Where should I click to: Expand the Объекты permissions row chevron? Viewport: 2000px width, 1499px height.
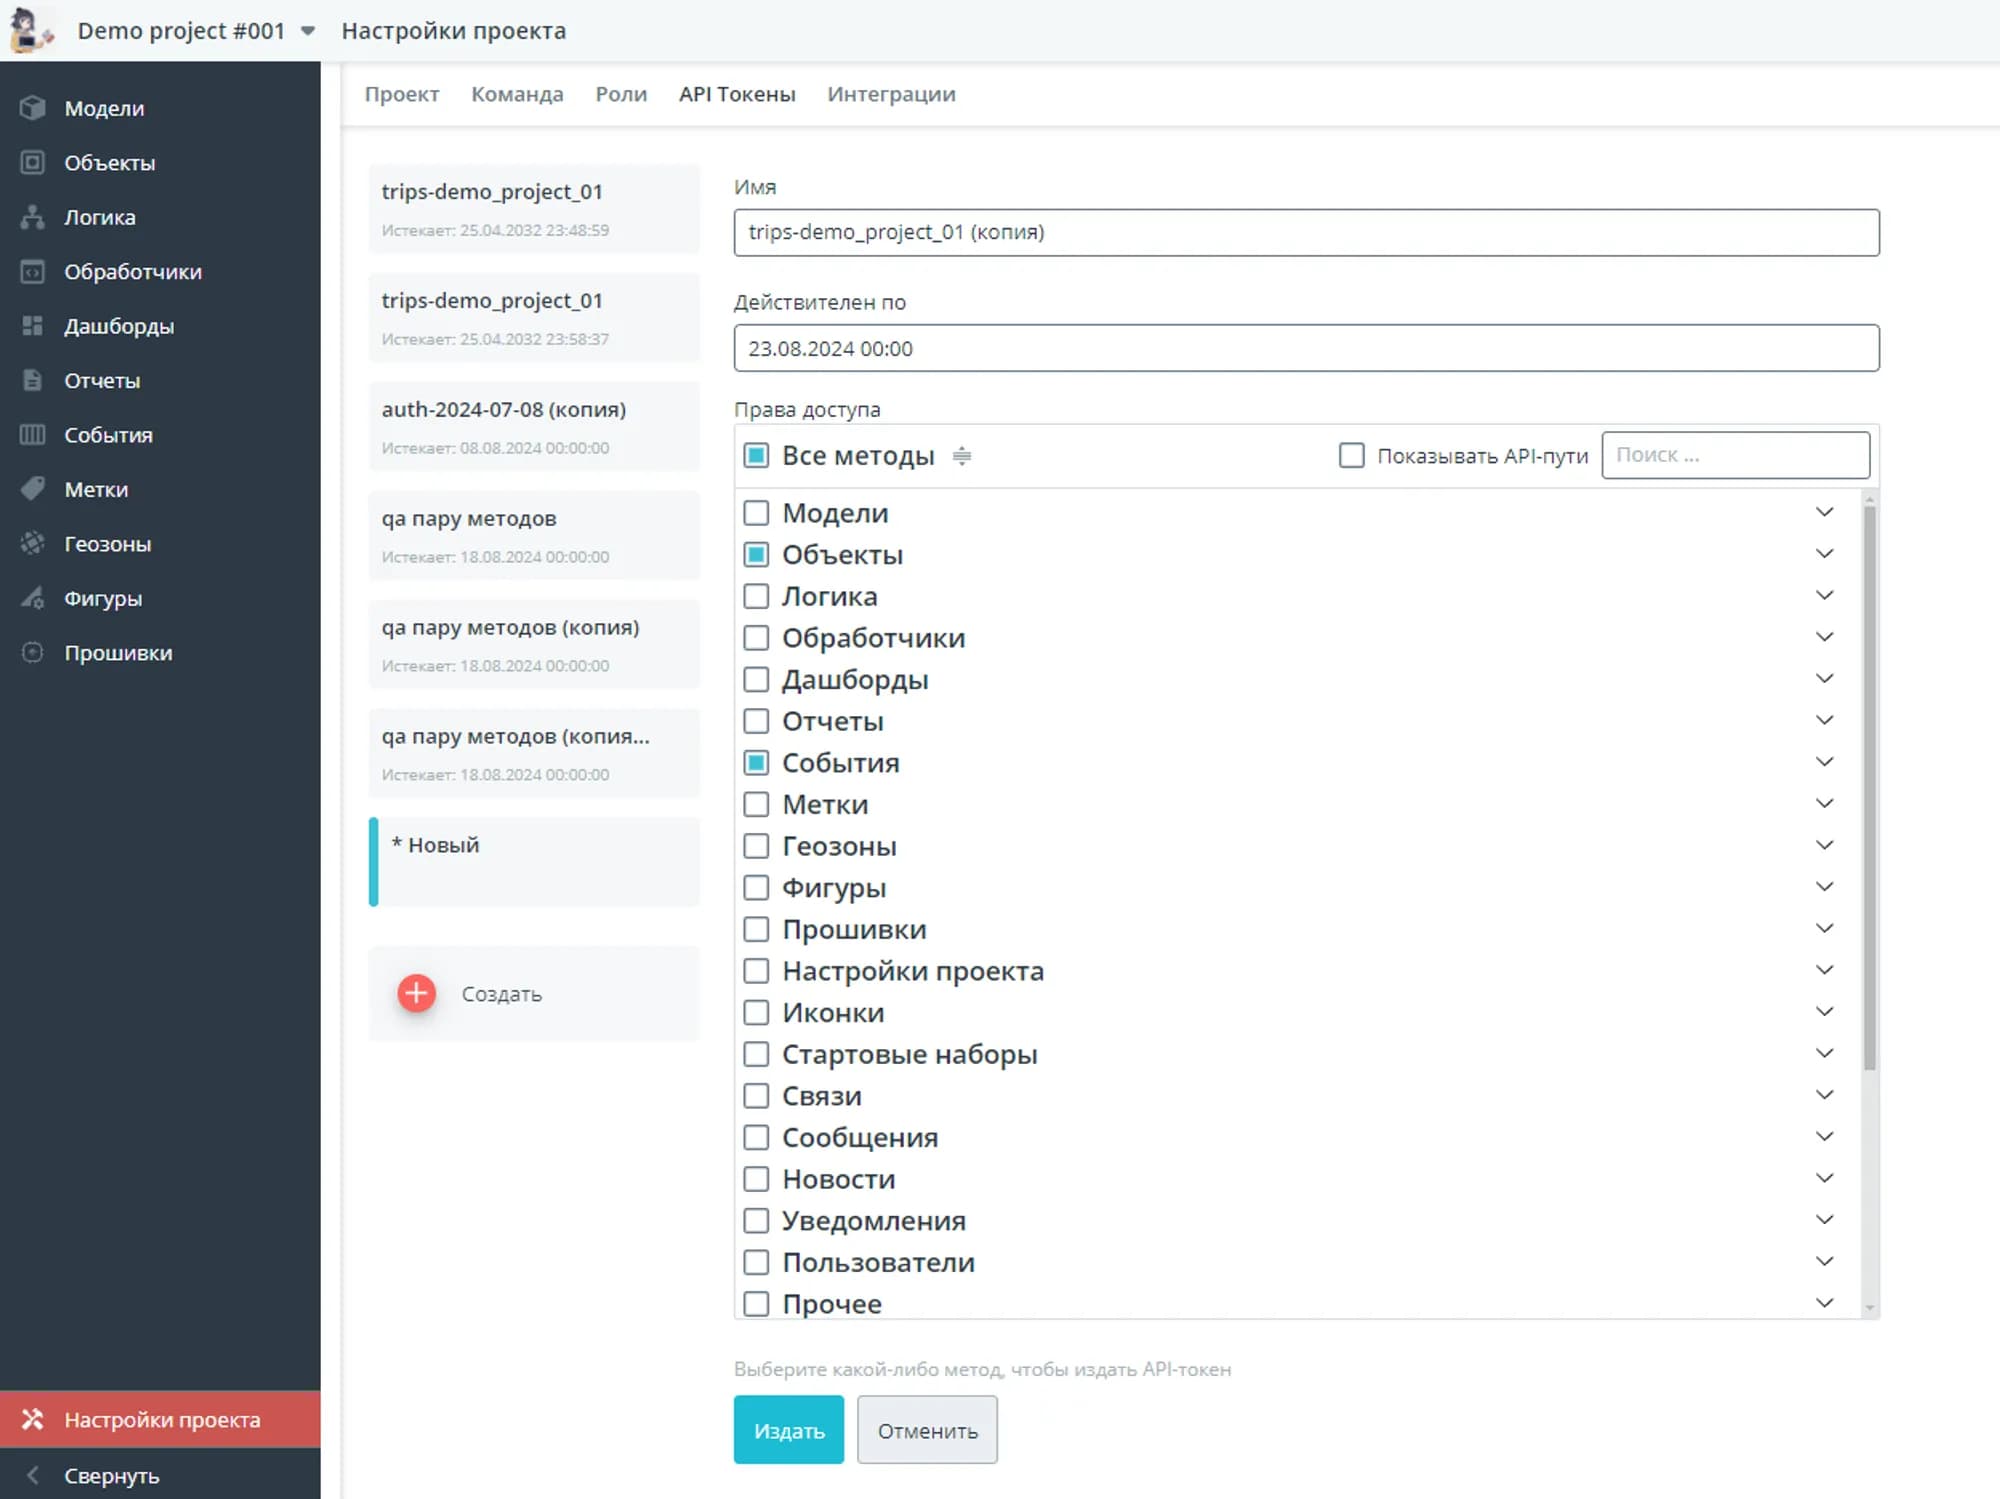point(1824,554)
